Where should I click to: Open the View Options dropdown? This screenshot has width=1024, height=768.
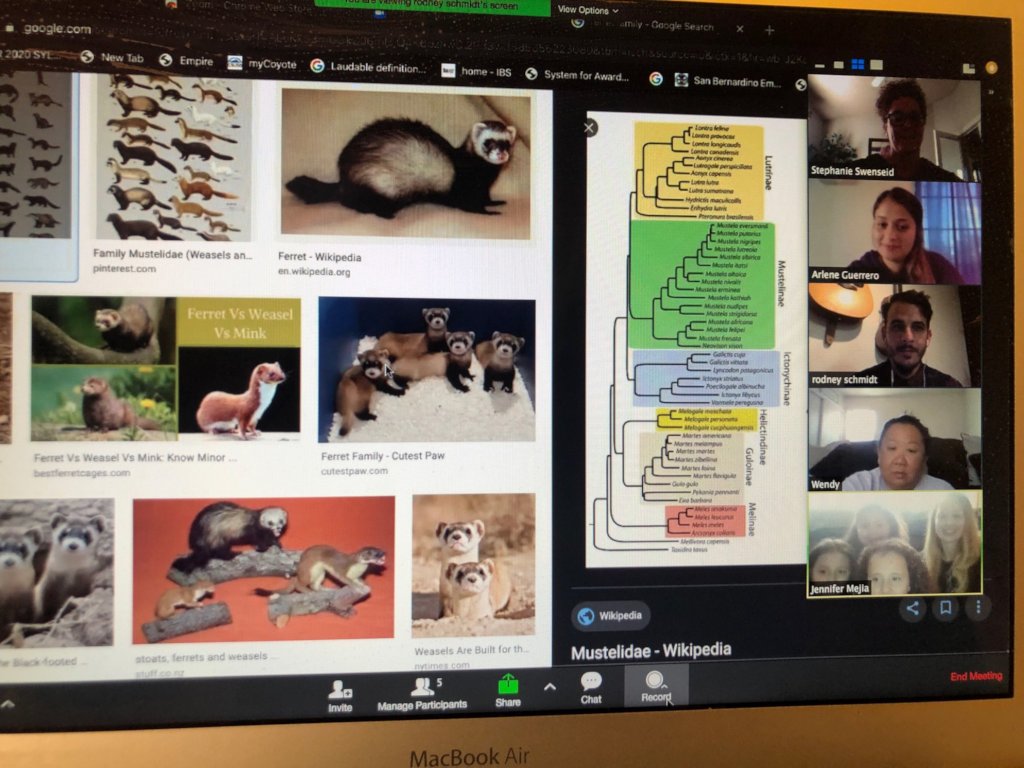tap(586, 10)
